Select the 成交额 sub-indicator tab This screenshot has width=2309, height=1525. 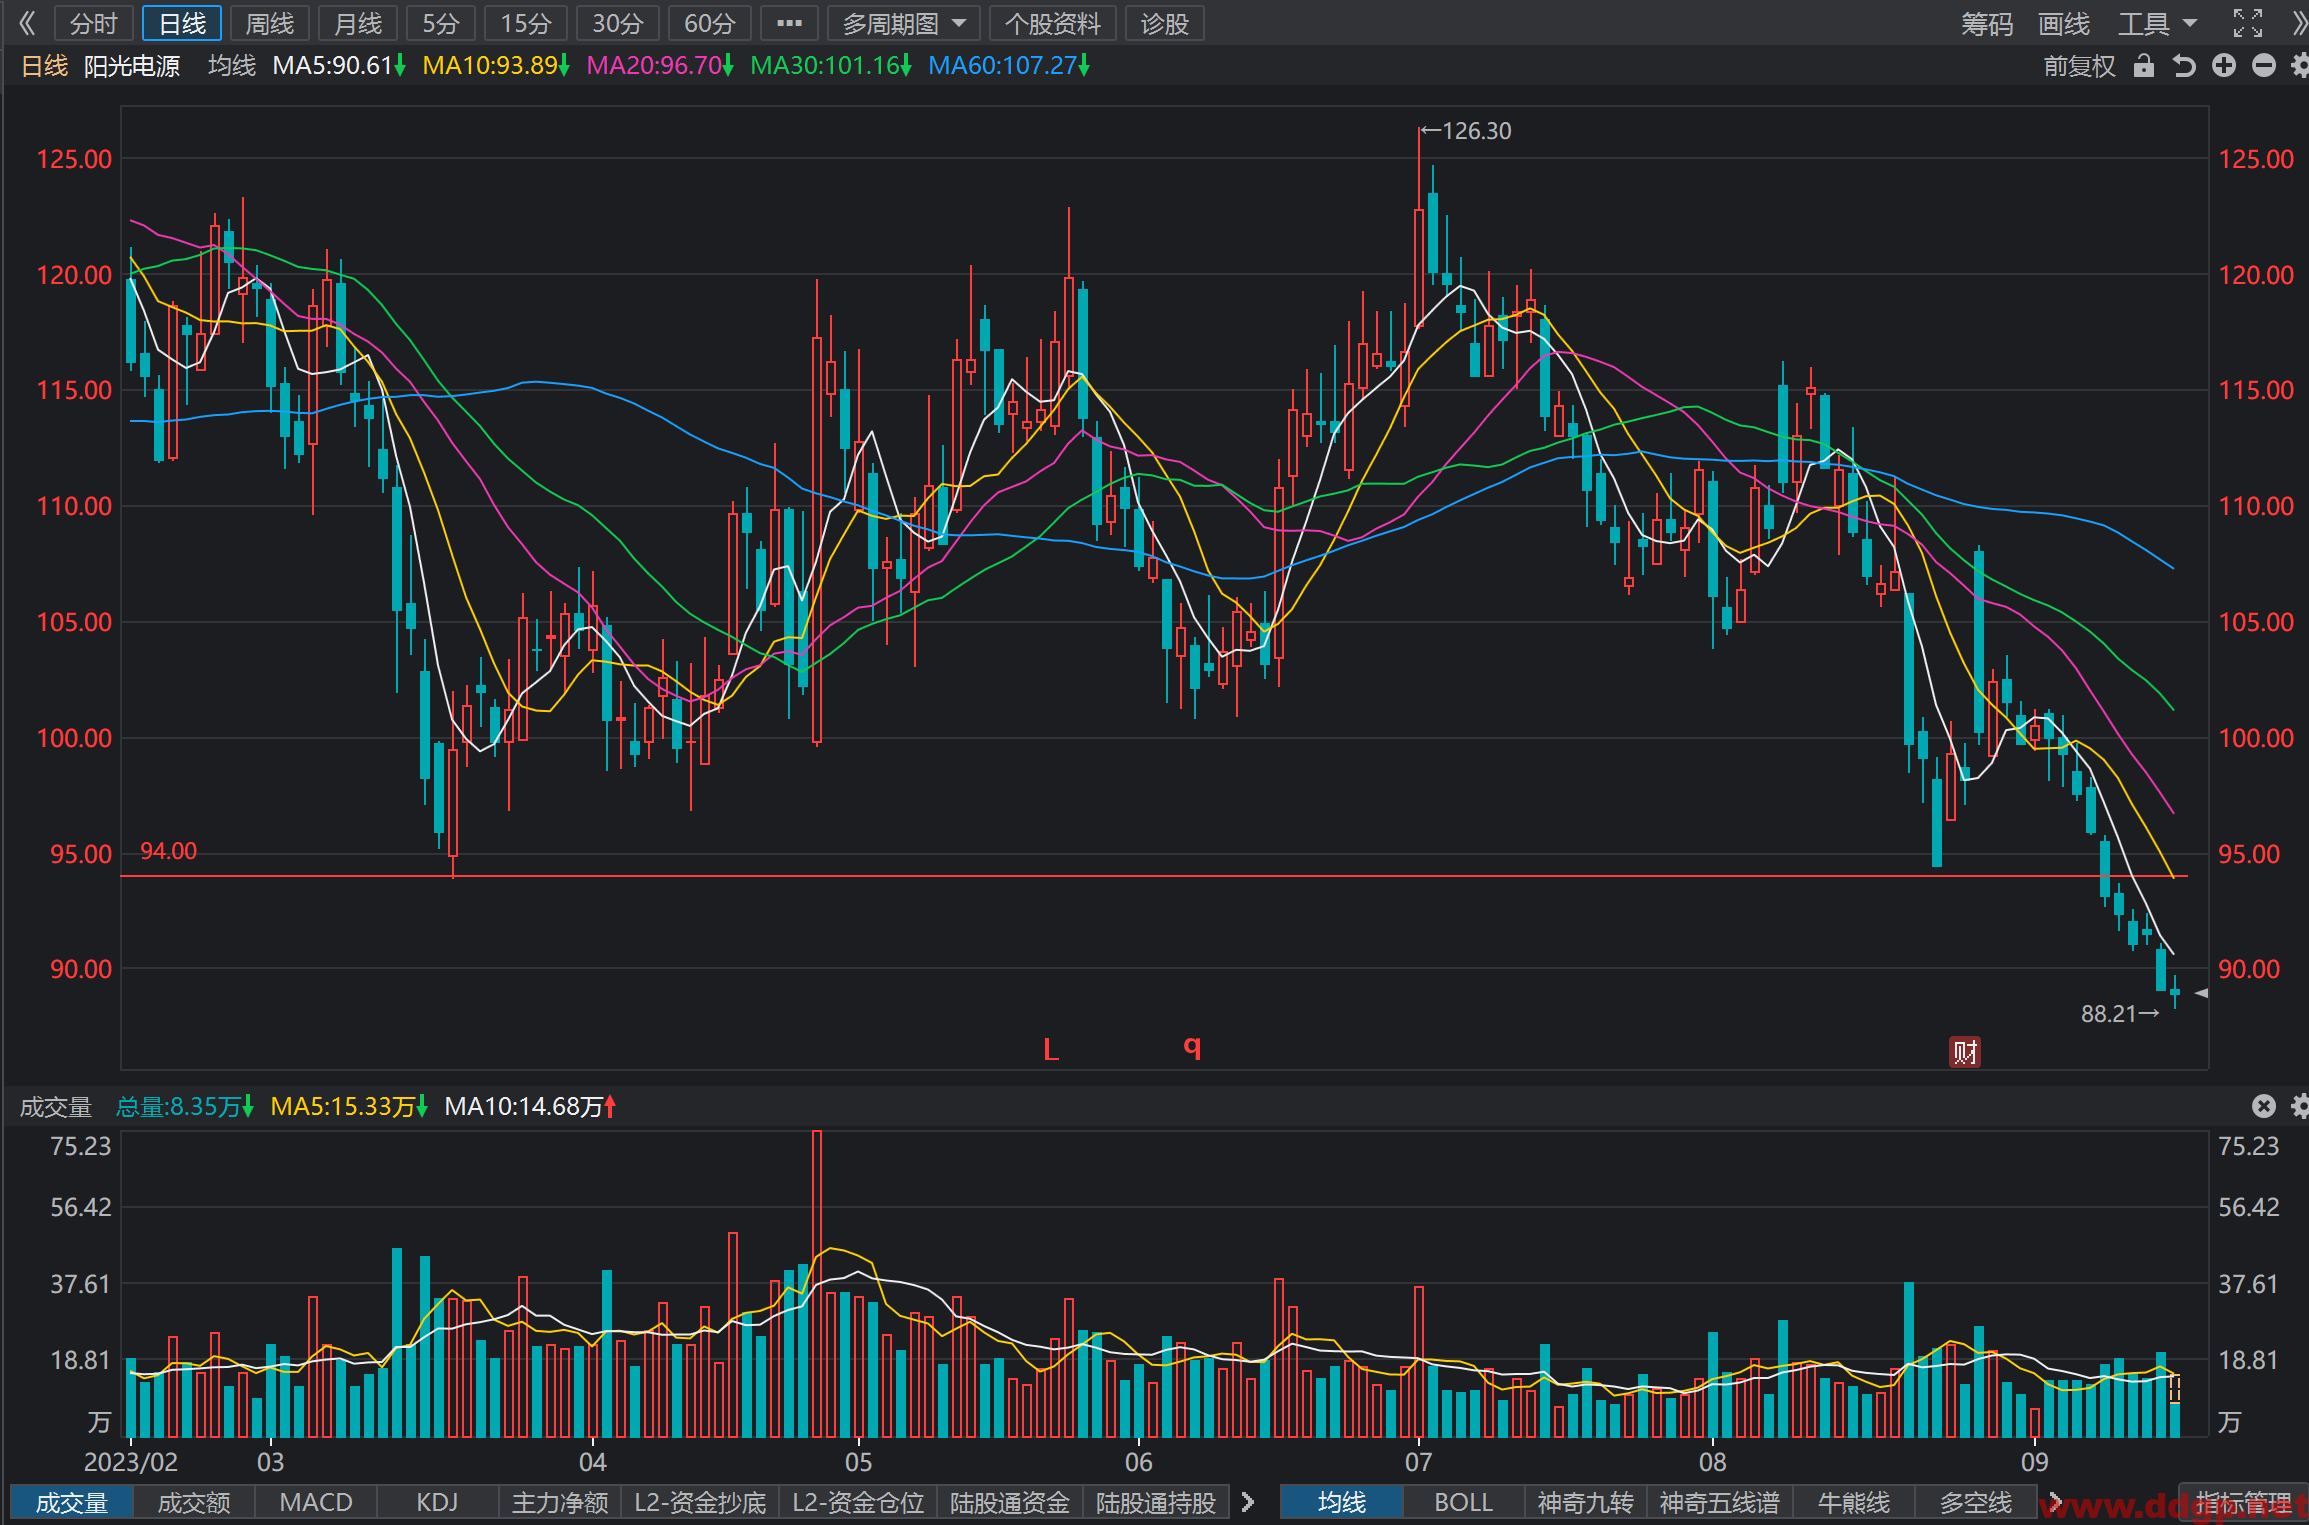[x=194, y=1503]
